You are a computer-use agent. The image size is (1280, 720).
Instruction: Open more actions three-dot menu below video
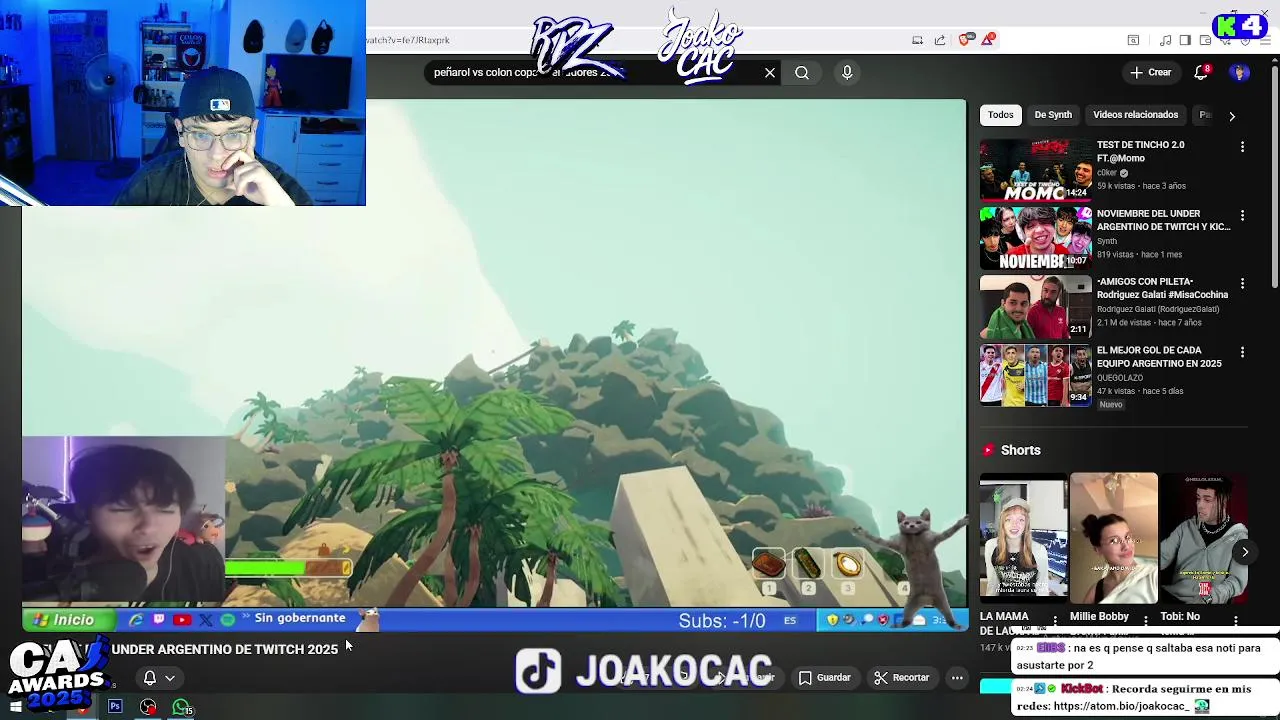[x=957, y=678]
